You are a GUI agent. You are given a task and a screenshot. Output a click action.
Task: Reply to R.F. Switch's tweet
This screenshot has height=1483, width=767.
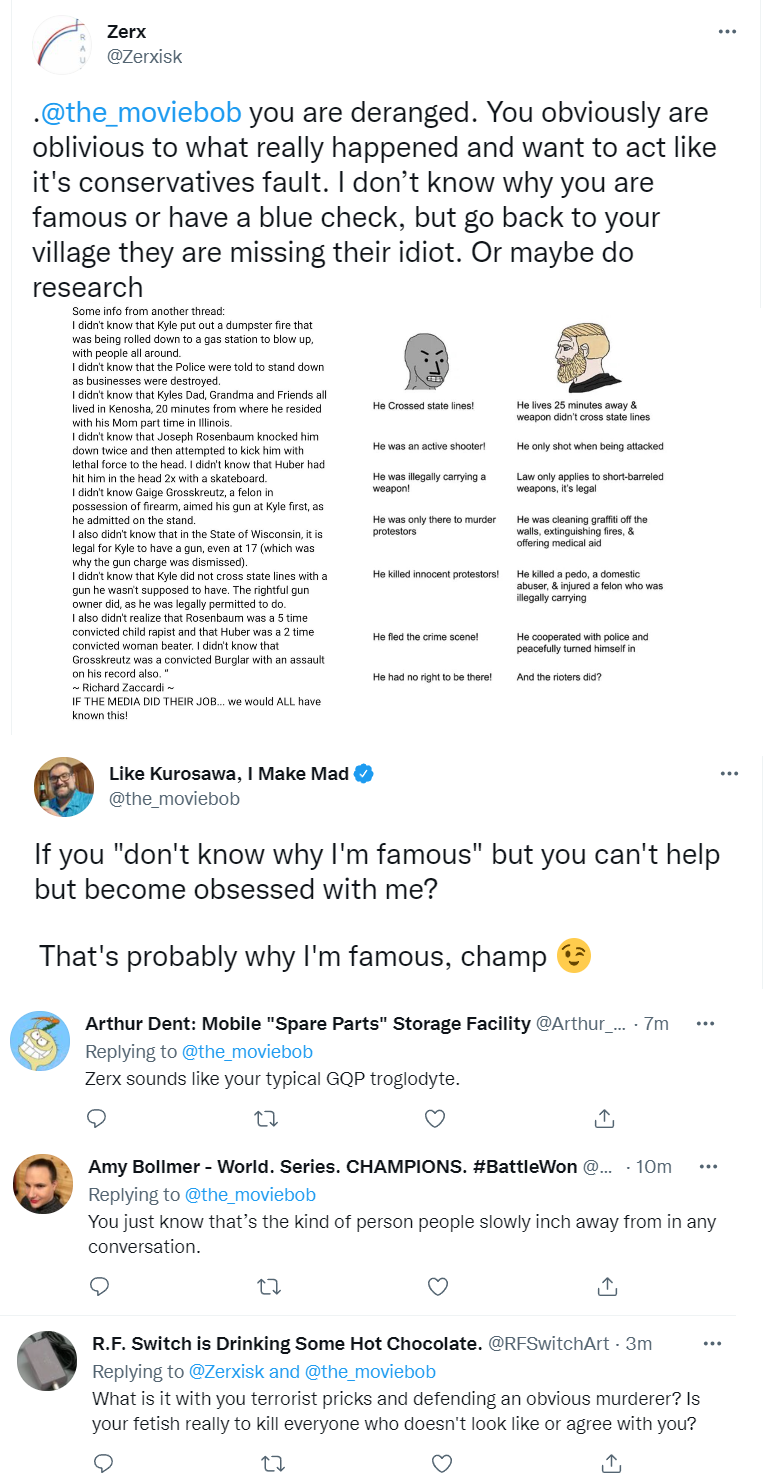coord(102,1464)
